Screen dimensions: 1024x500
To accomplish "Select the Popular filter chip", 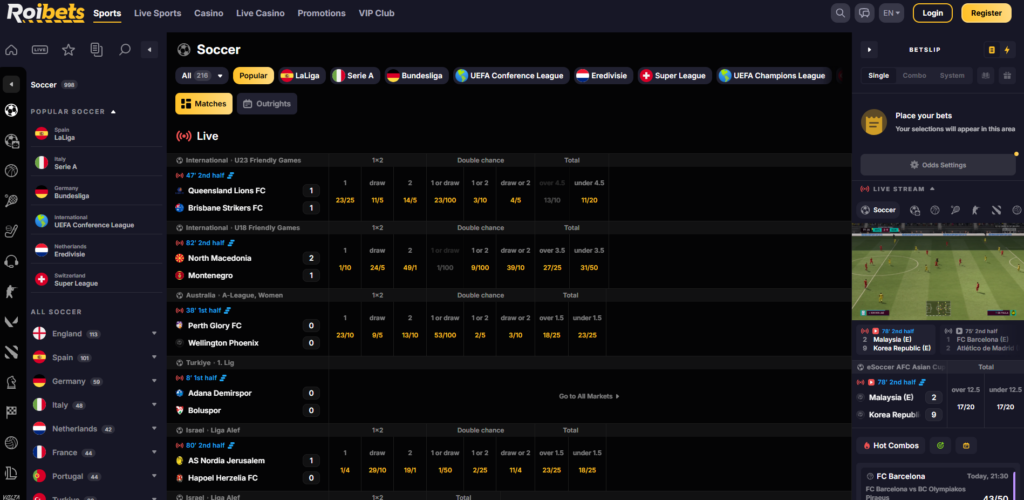I will (x=253, y=76).
